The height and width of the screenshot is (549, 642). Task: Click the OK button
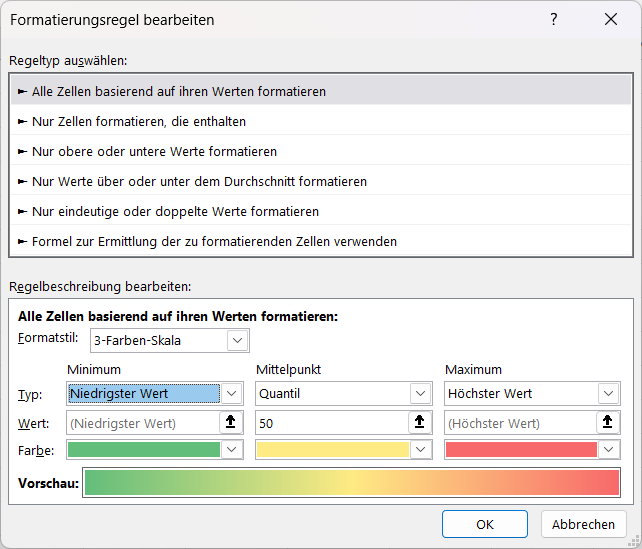[x=484, y=524]
